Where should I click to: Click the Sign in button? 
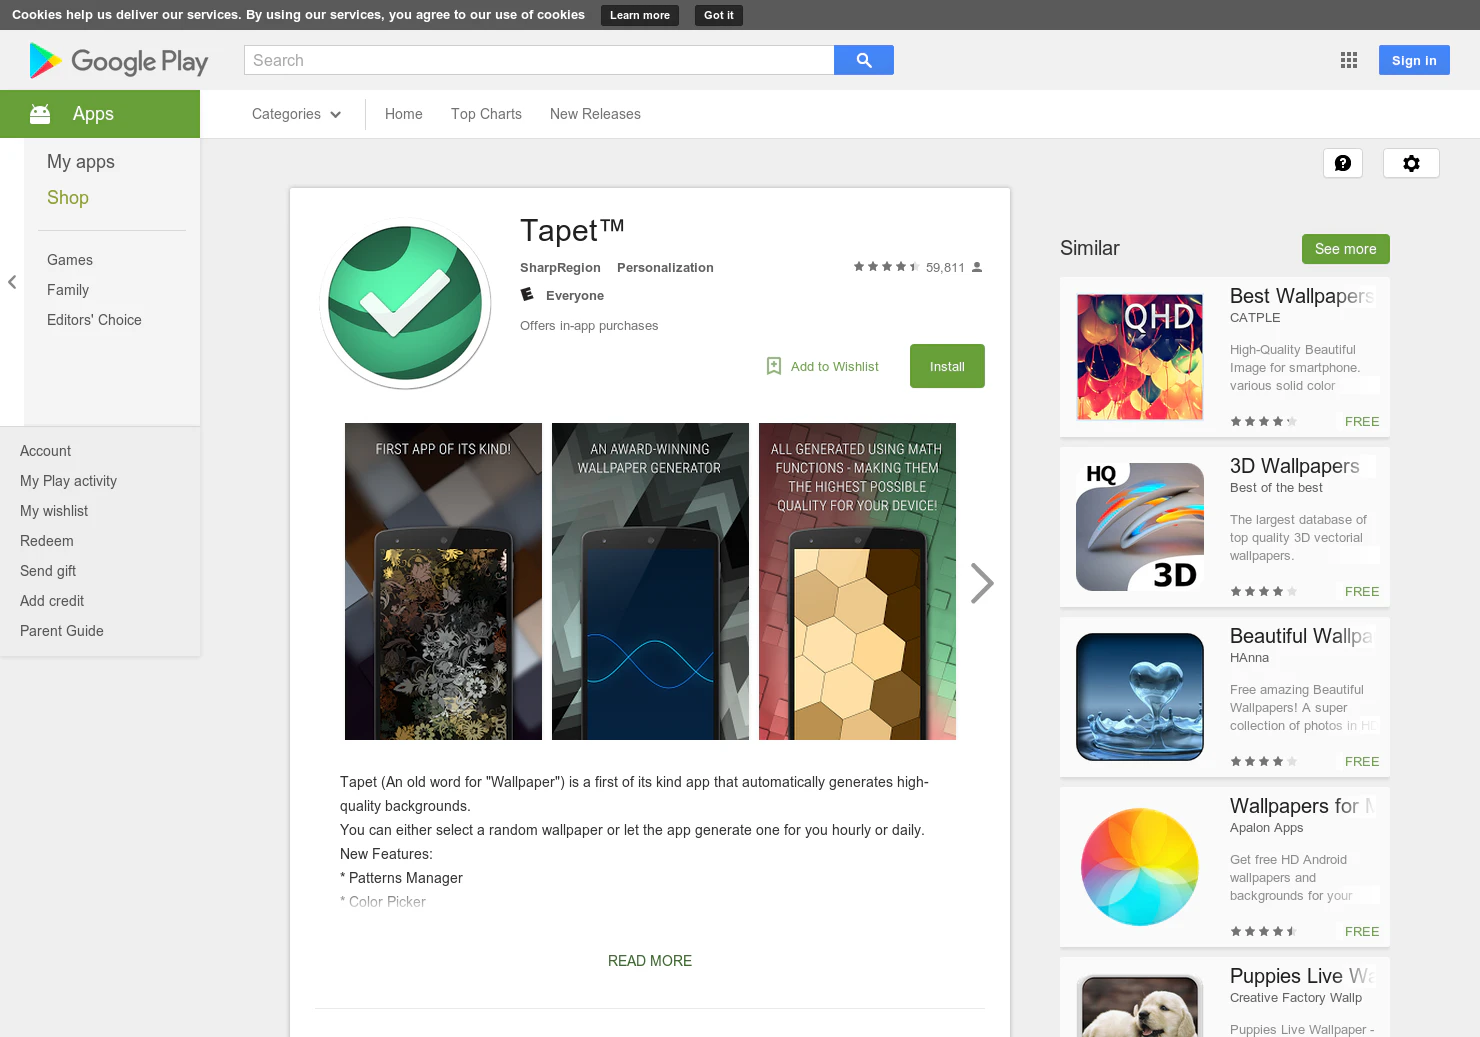pyautogui.click(x=1414, y=60)
